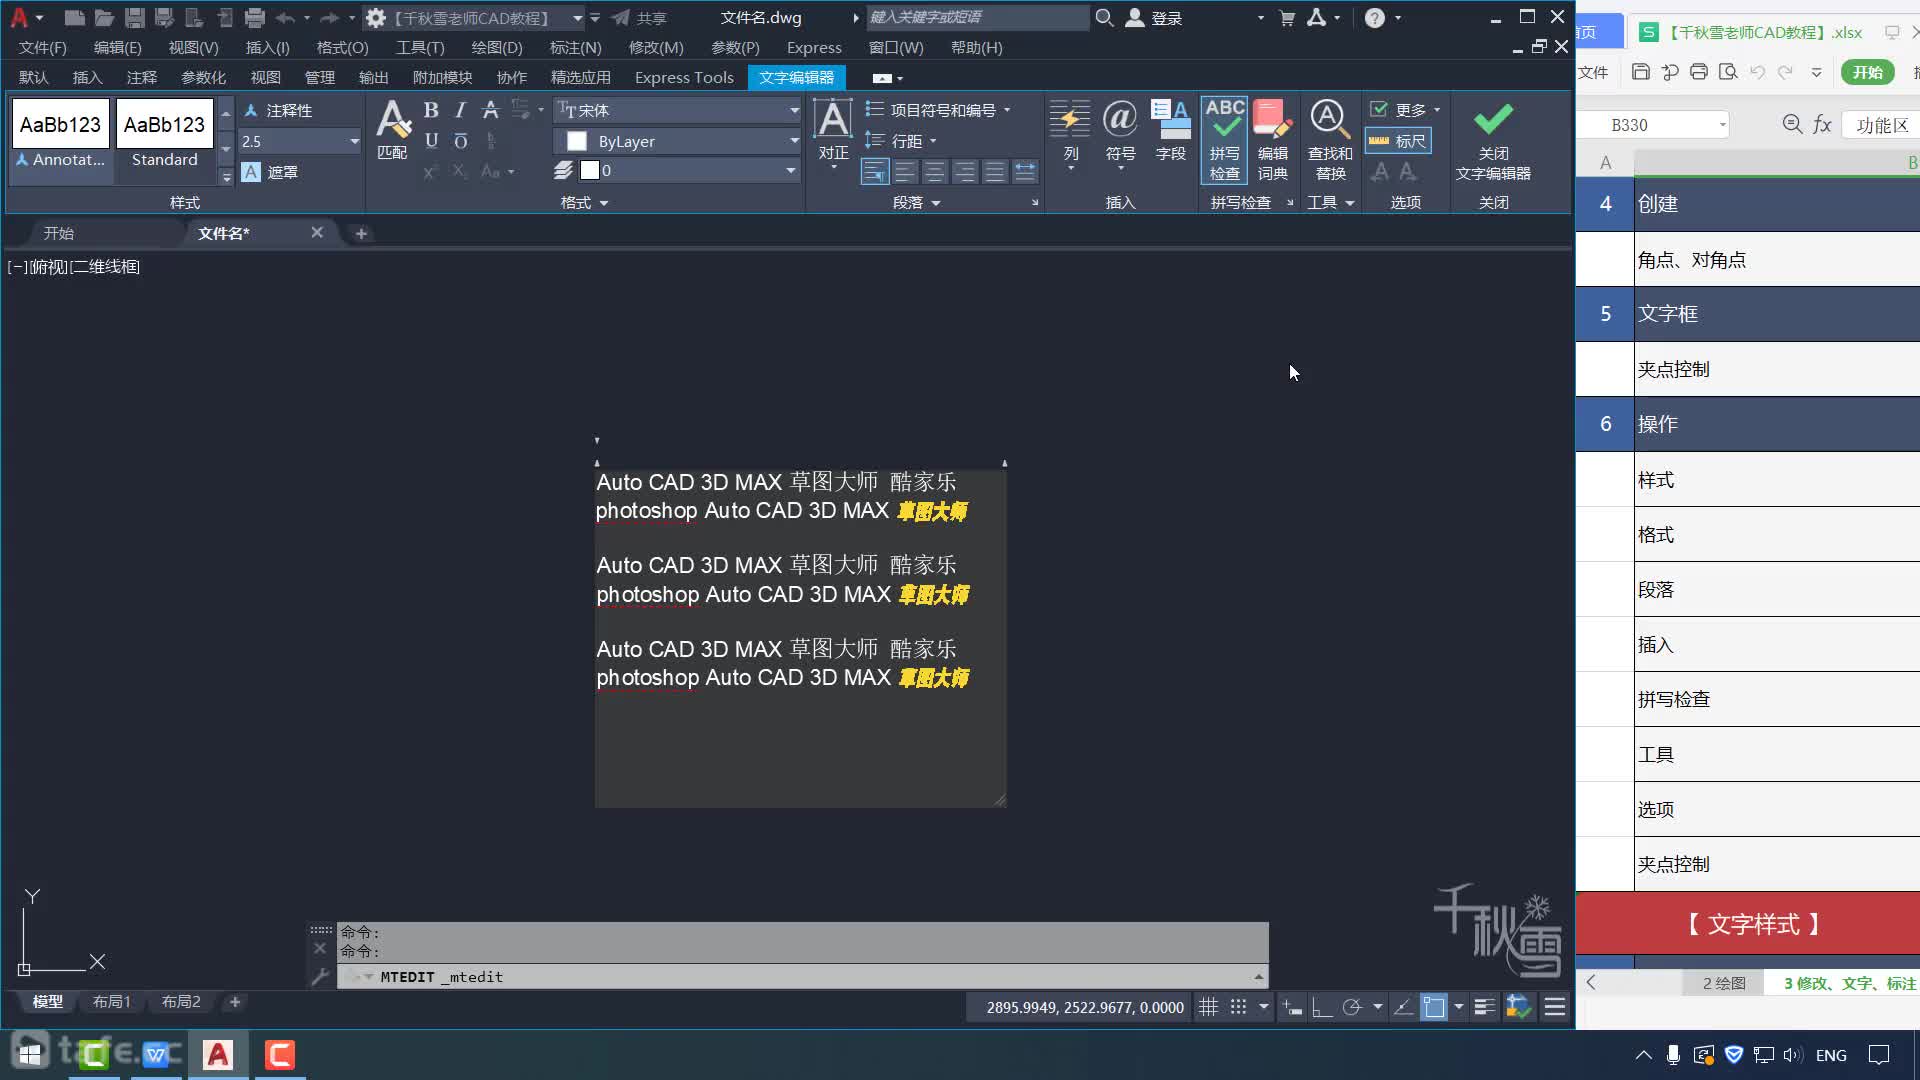Image resolution: width=1920 pixels, height=1080 pixels.
Task: Click the Sign in (登录) button
Action: click(x=1154, y=18)
